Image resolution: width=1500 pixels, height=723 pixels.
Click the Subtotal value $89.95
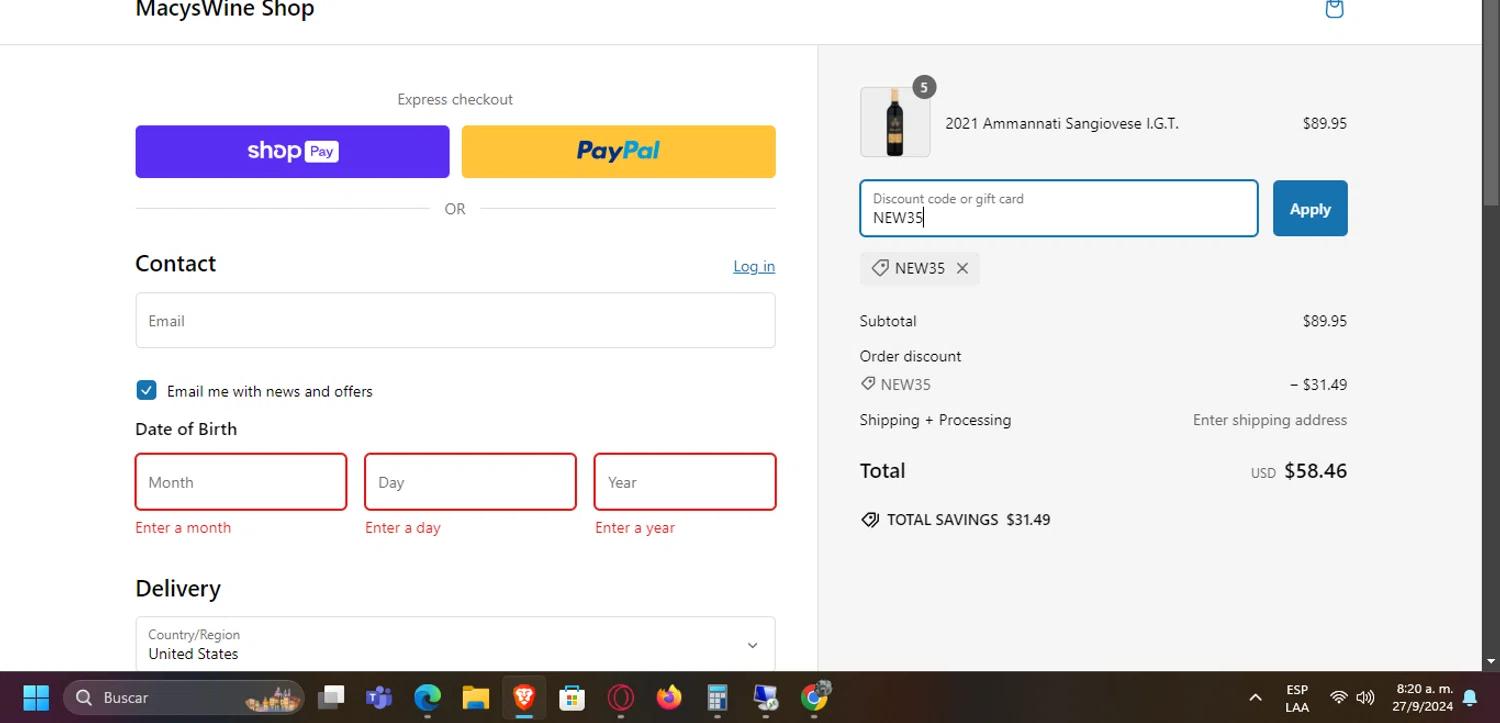pos(1324,321)
